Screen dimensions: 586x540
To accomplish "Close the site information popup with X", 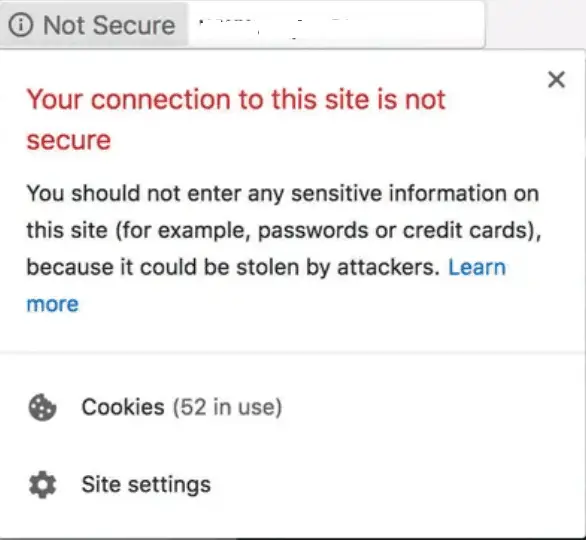I will point(556,79).
